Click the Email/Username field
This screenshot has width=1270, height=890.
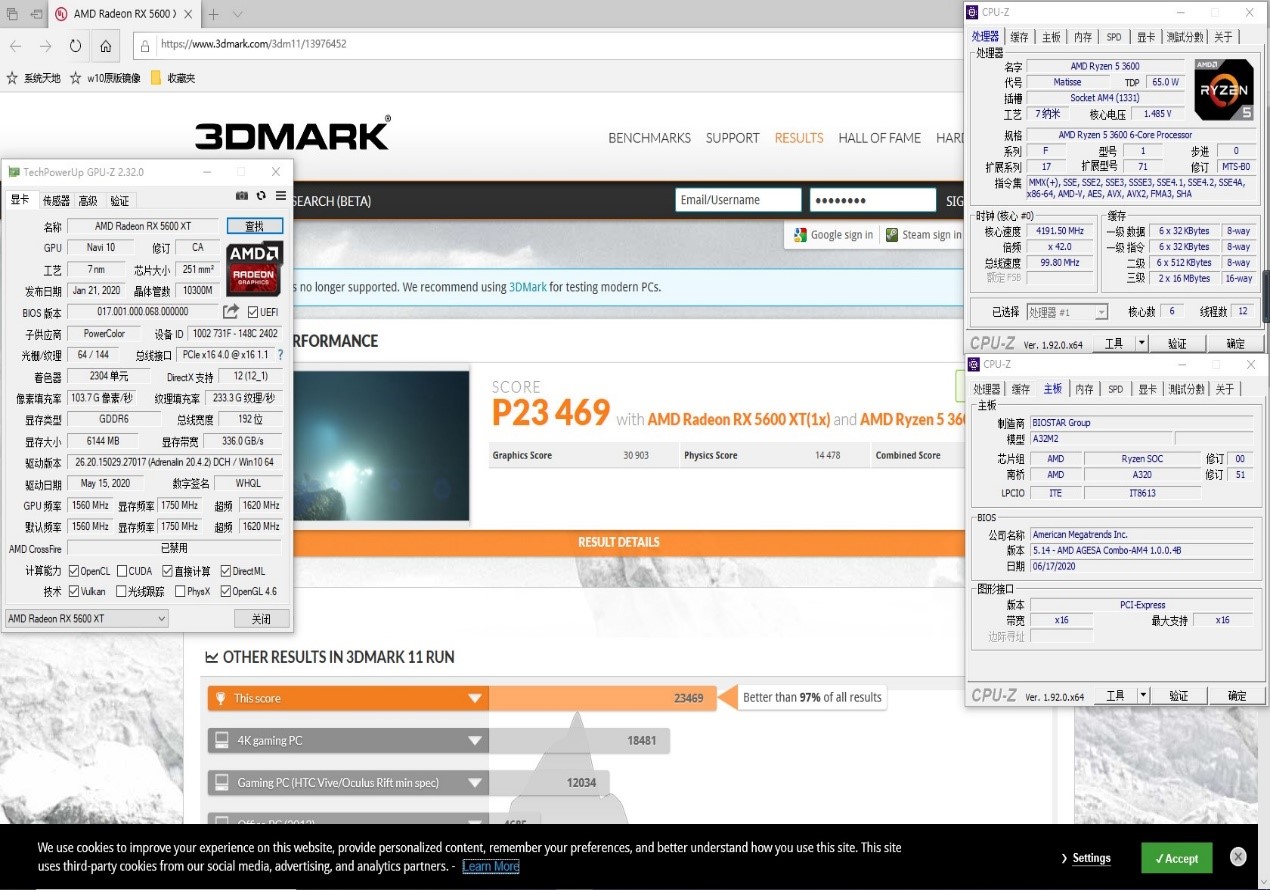[x=738, y=200]
